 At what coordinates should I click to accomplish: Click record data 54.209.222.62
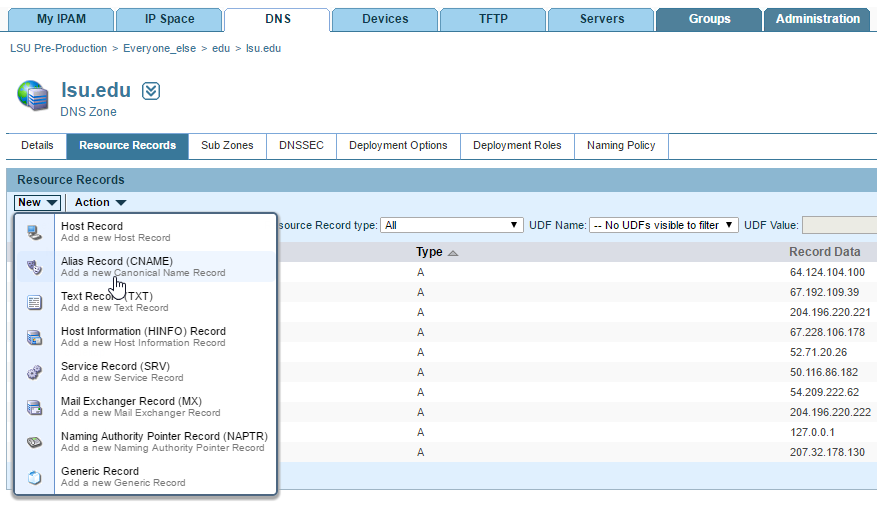click(824, 393)
